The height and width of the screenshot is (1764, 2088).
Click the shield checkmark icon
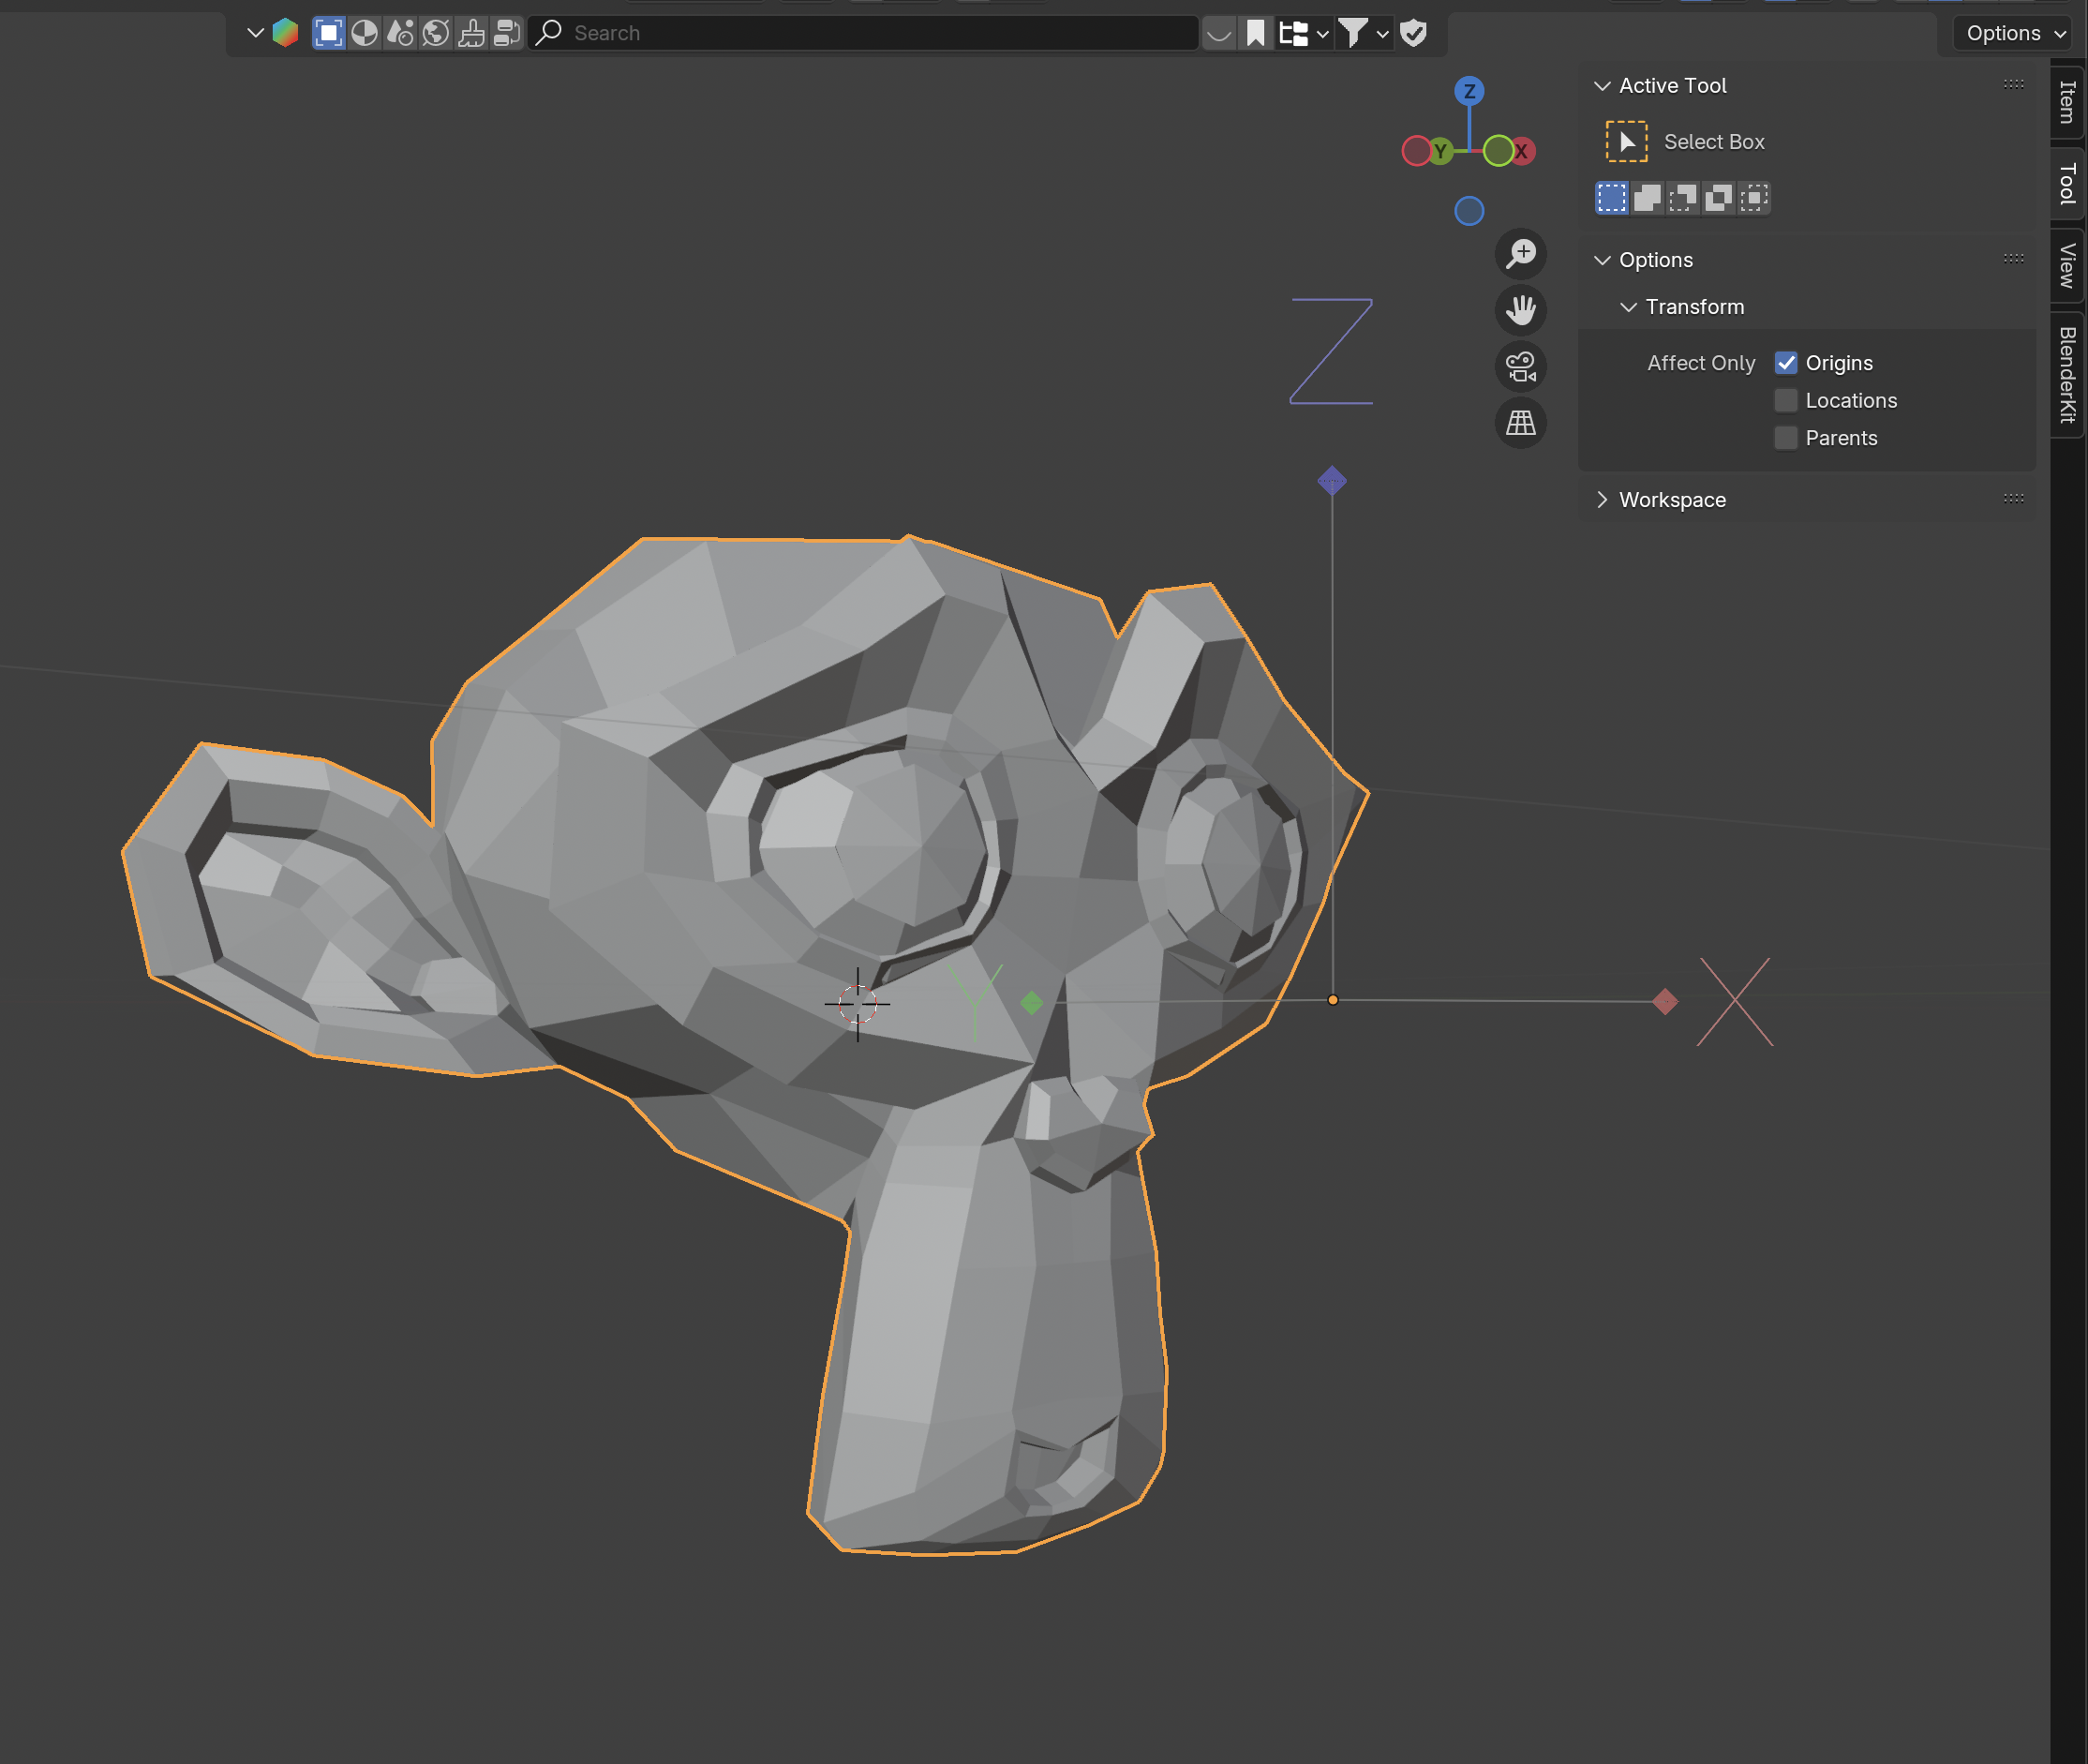click(x=1412, y=33)
